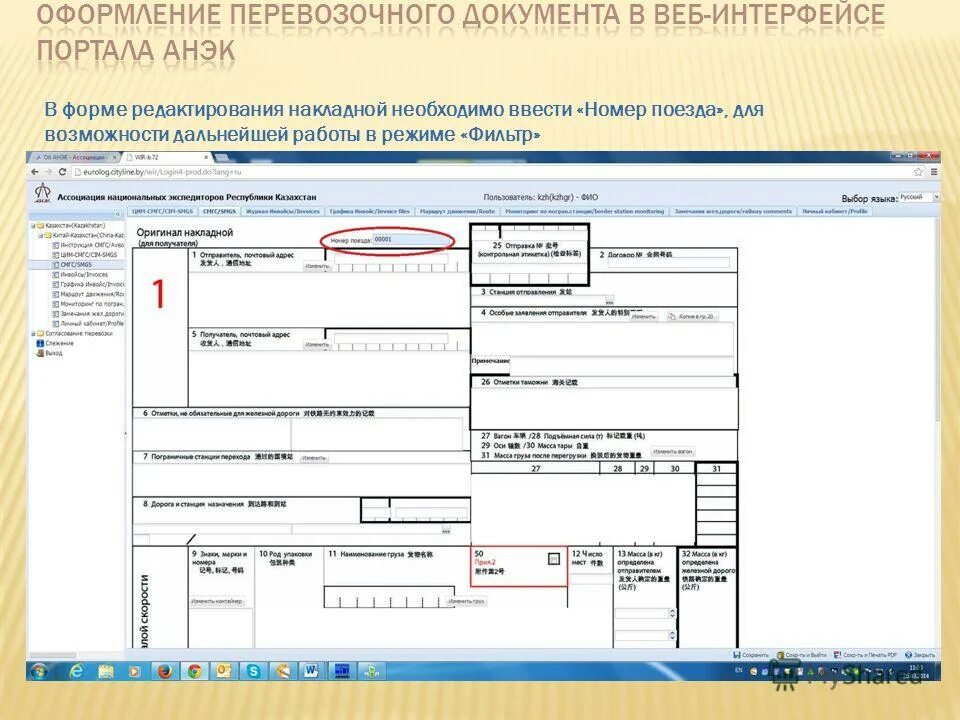960x720 pixels.
Task: Click Изменить вагон button
Action: [672, 452]
